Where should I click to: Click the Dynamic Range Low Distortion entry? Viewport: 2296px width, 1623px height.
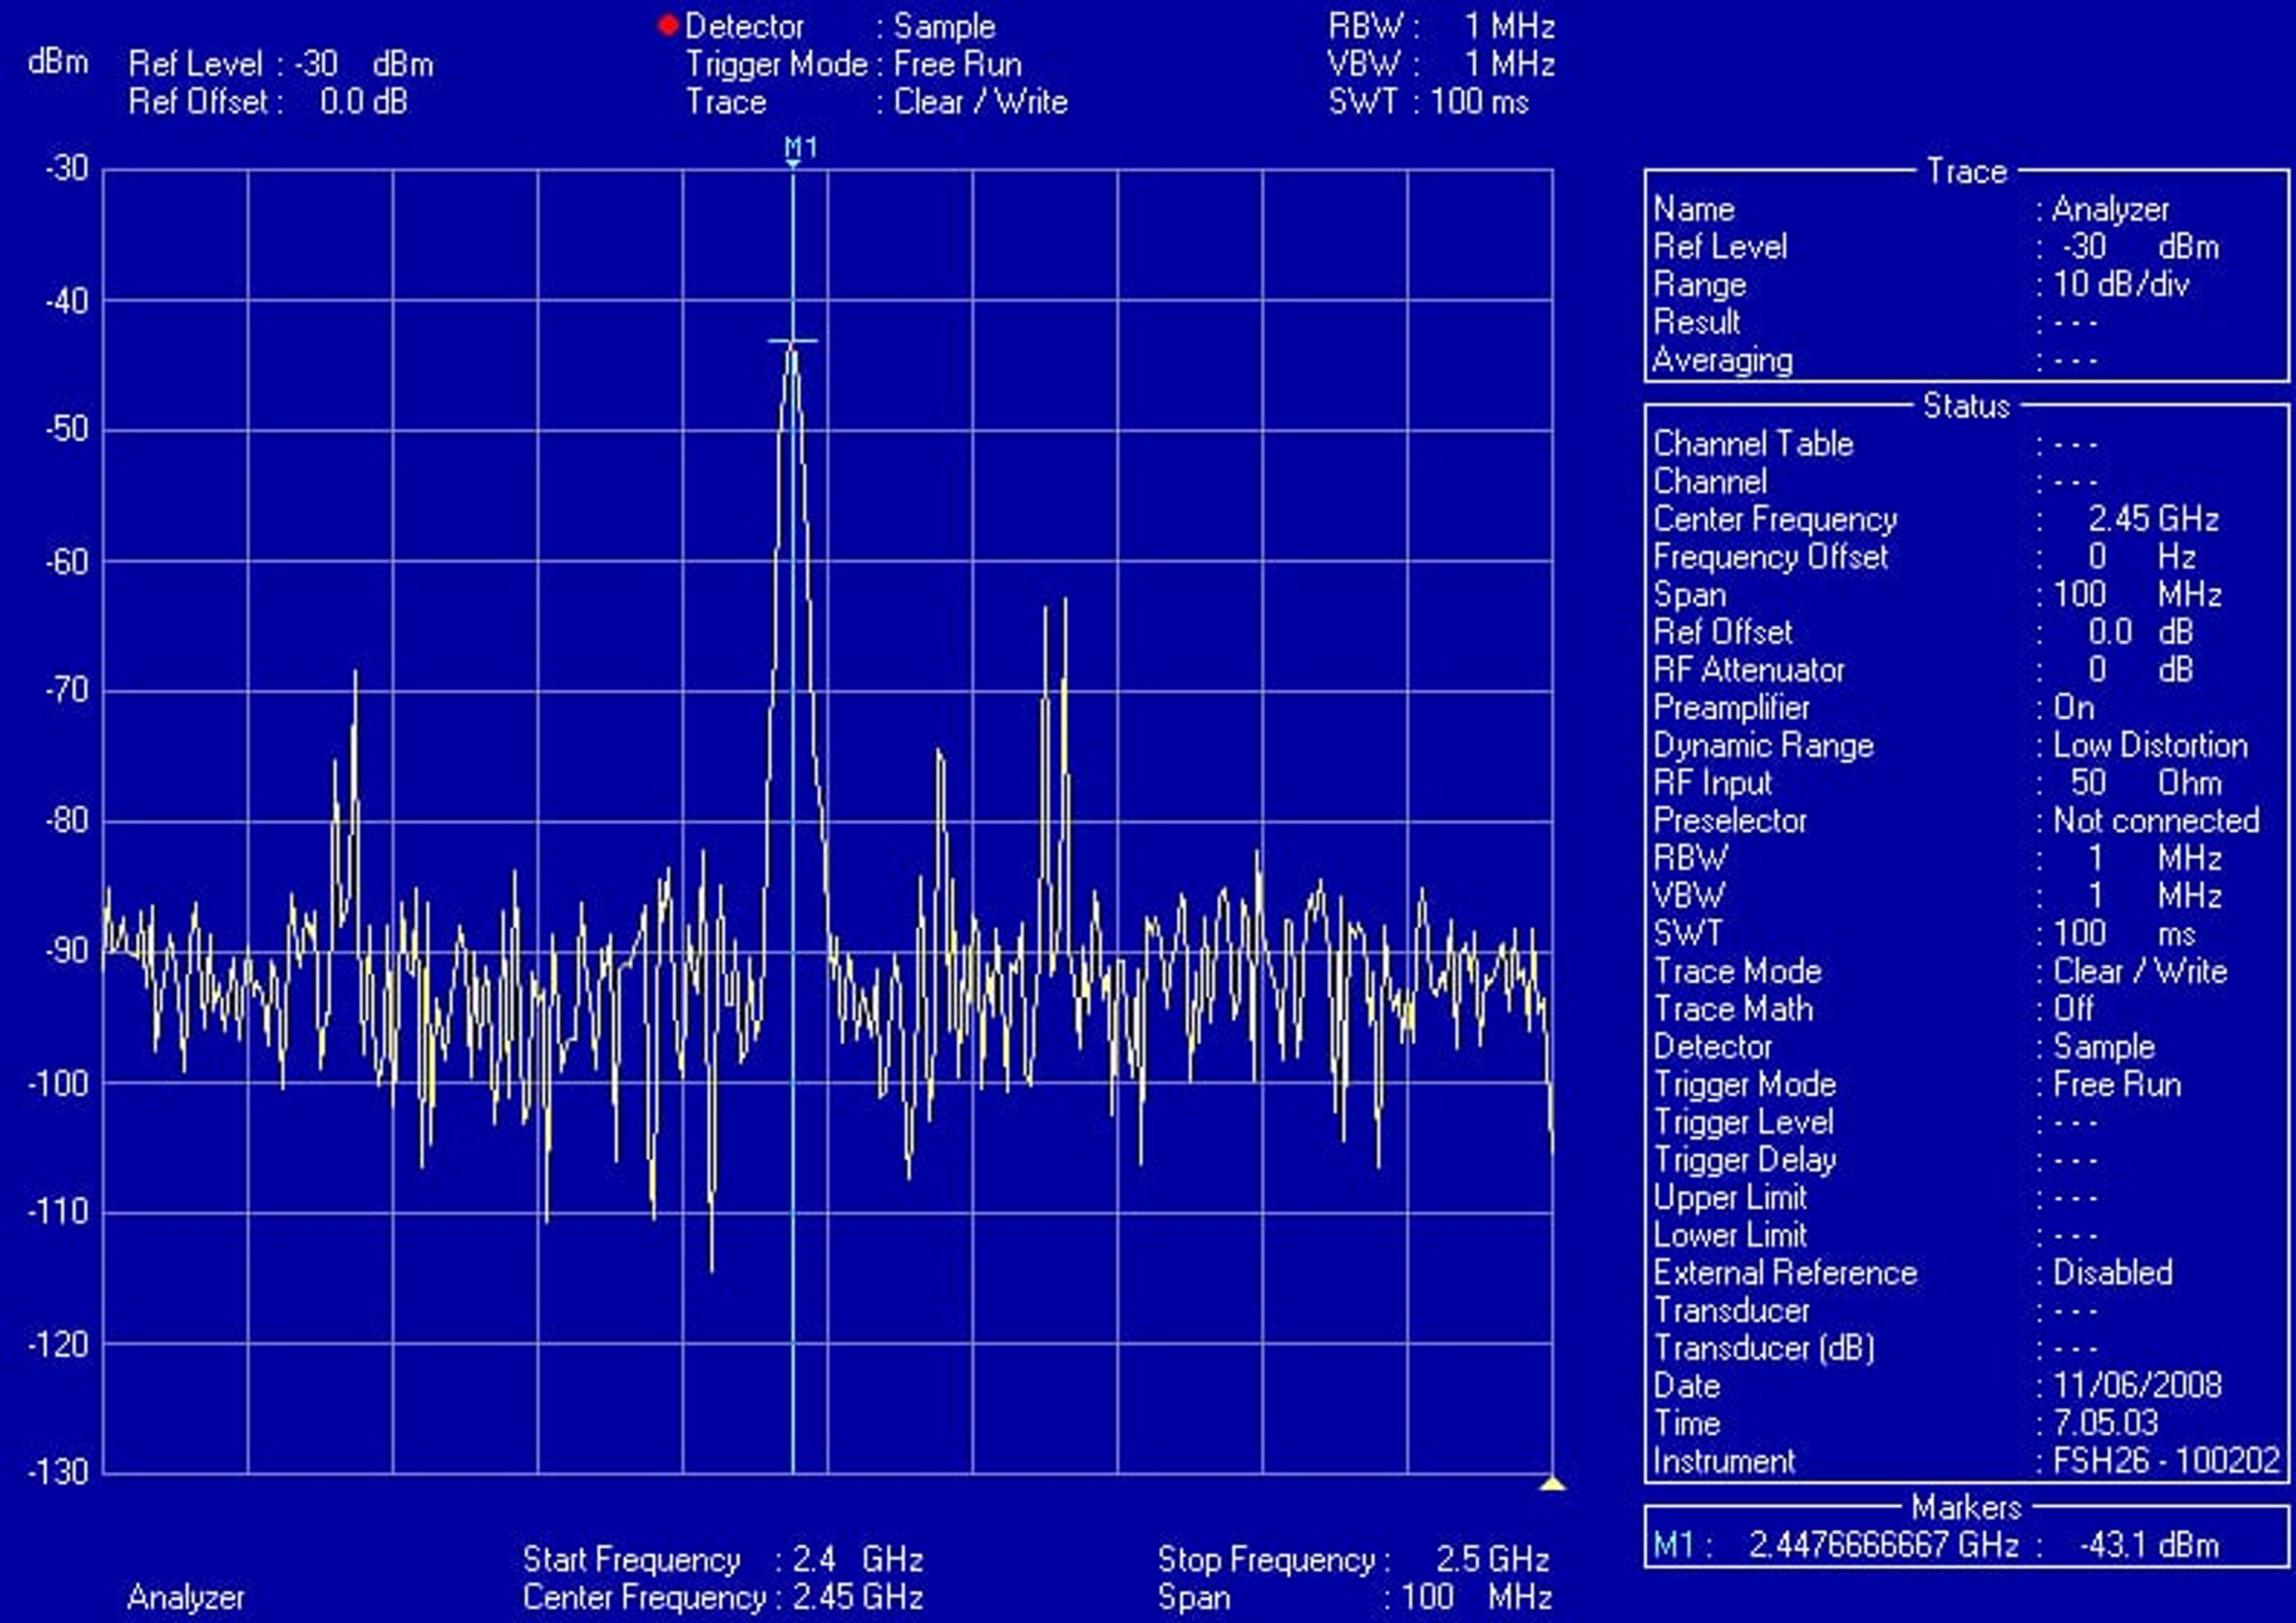(1950, 746)
